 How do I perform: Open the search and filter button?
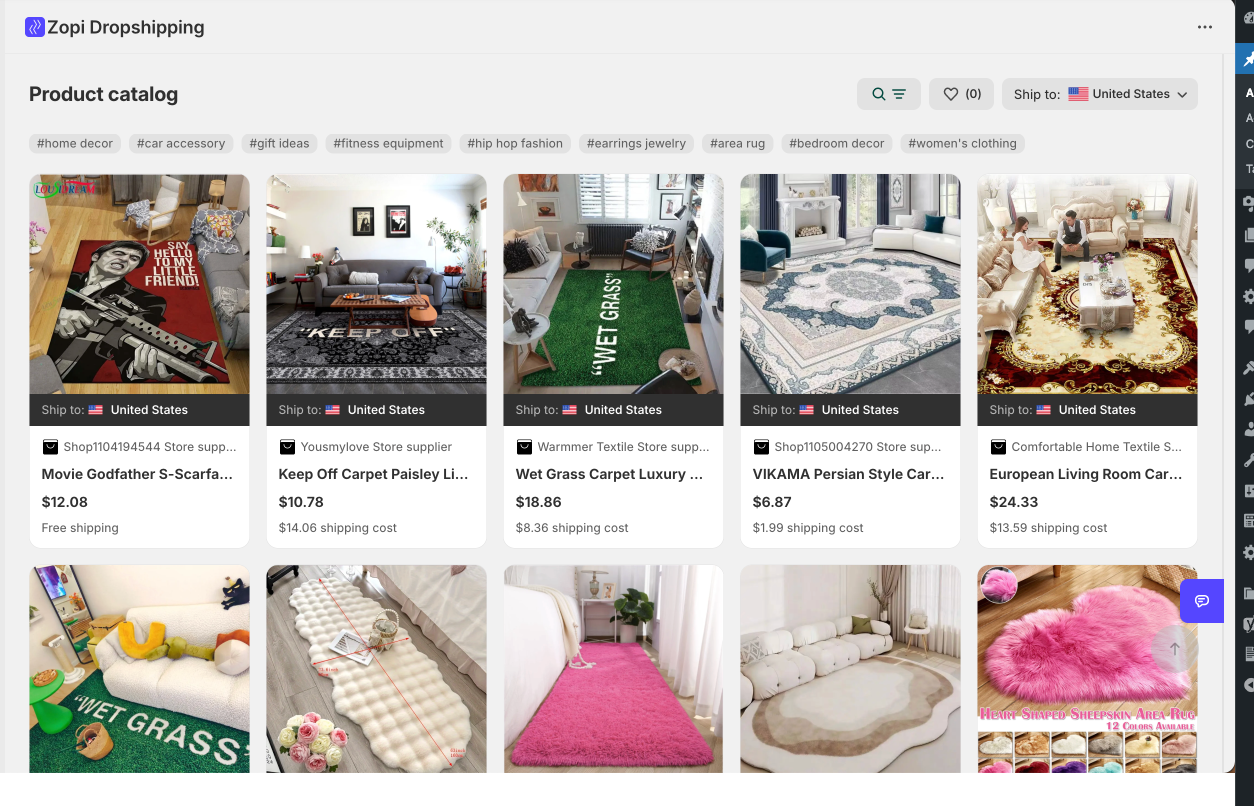888,94
